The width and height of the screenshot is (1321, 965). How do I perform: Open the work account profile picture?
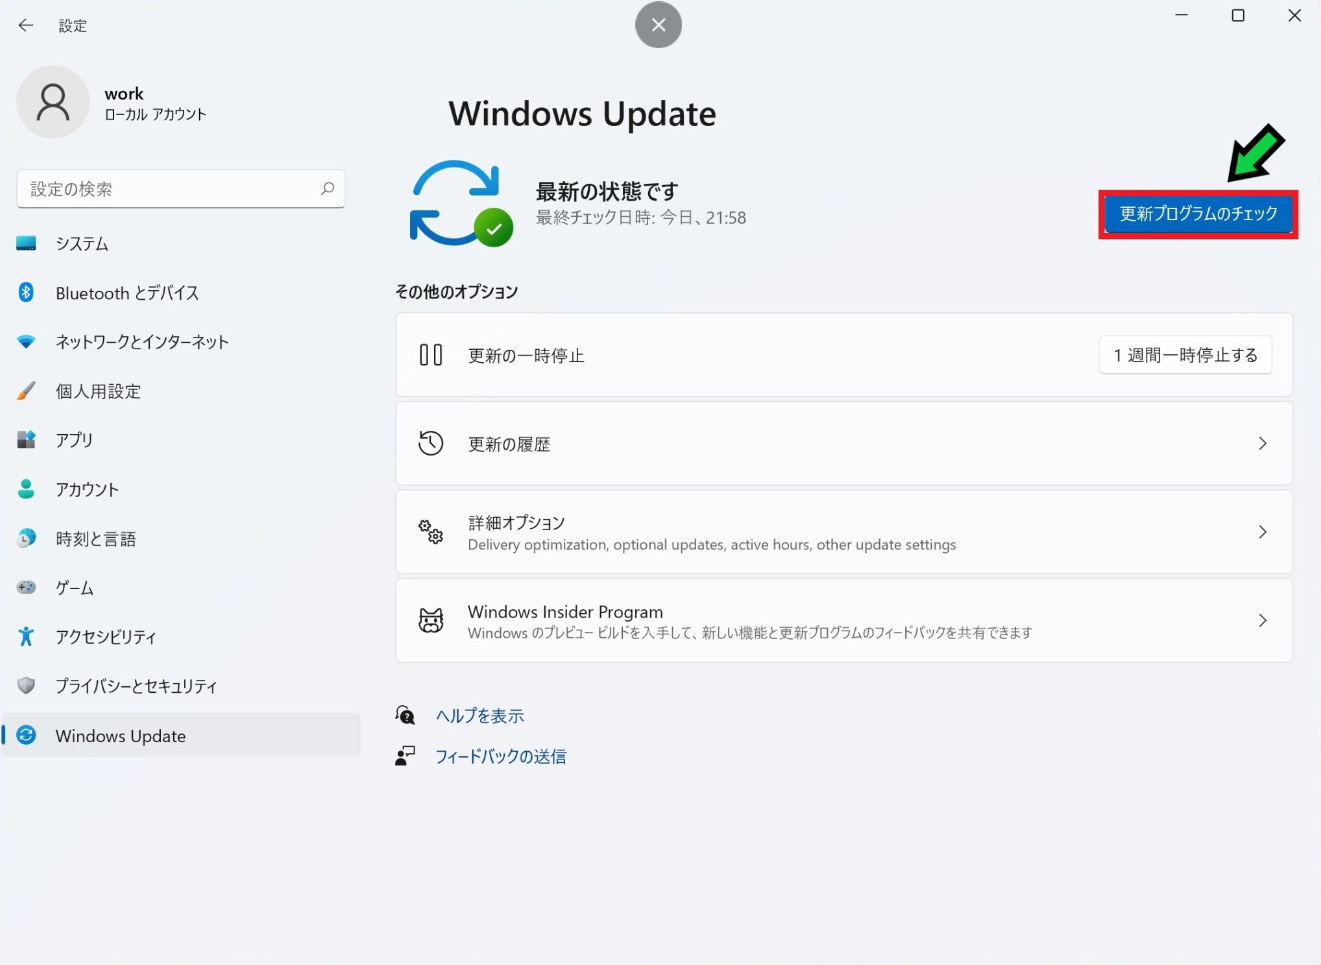point(53,102)
